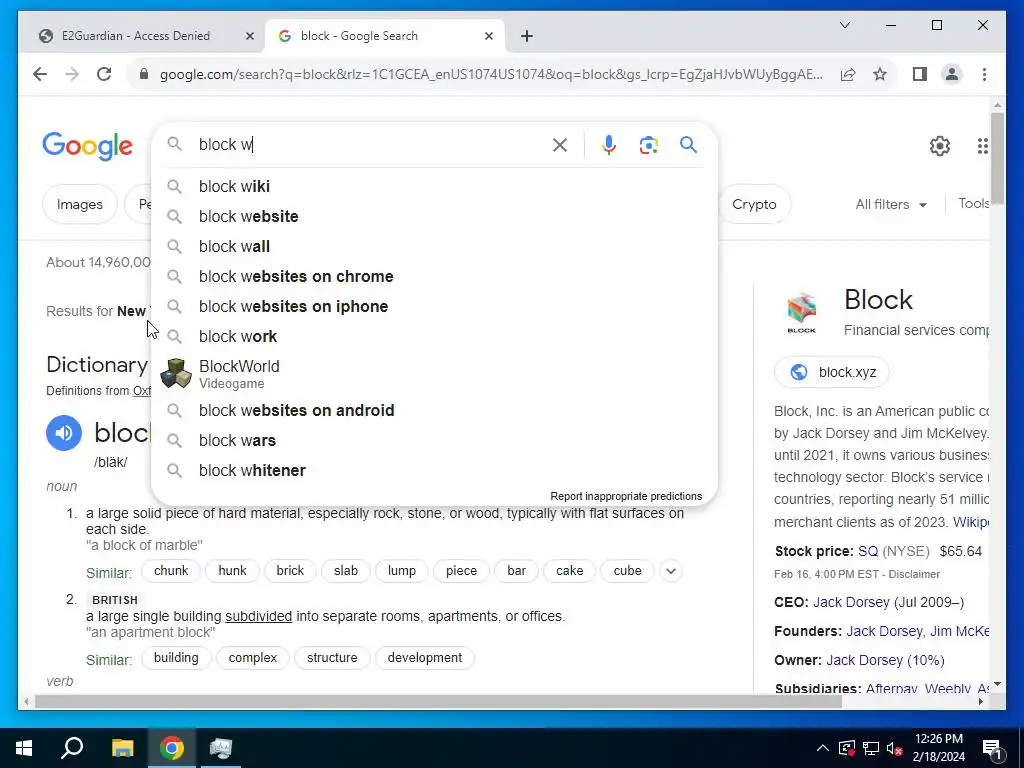
Task: Open Google apps grid icon
Action: [982, 146]
